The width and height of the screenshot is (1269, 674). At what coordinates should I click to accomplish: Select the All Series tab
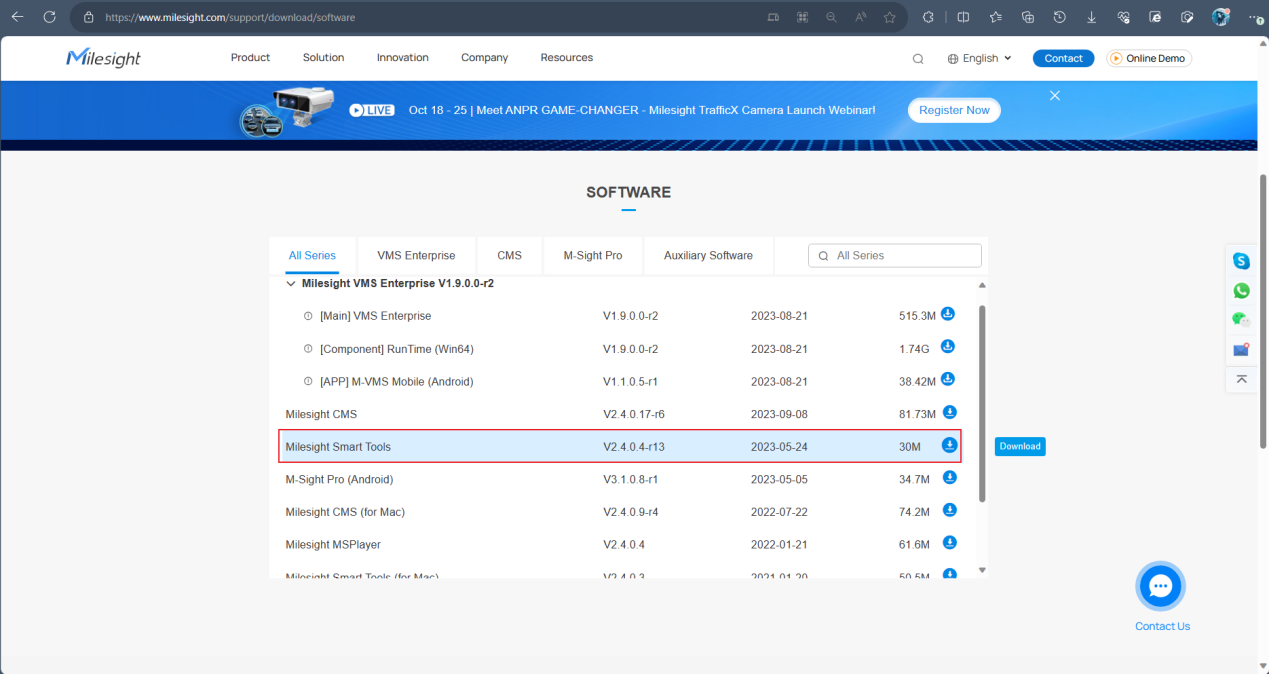pyautogui.click(x=312, y=255)
